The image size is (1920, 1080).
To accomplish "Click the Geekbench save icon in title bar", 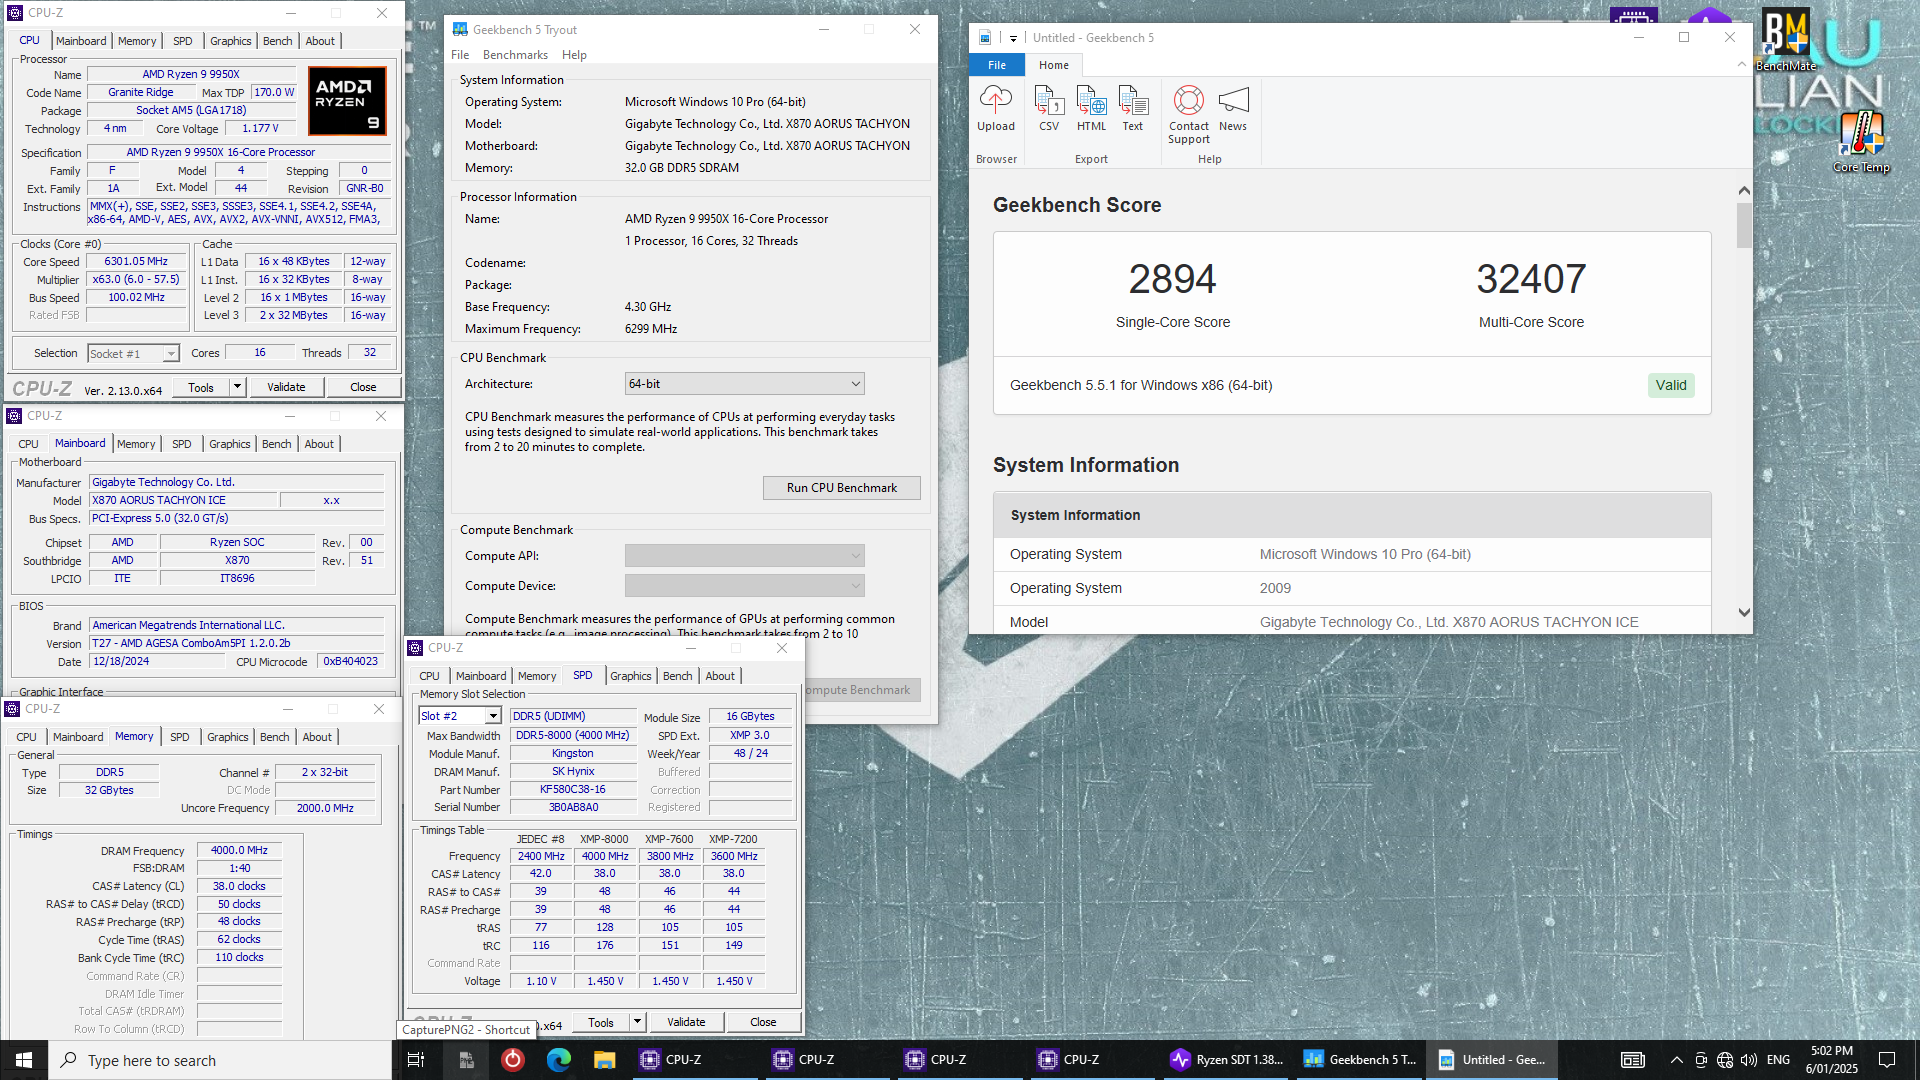I will tap(985, 38).
